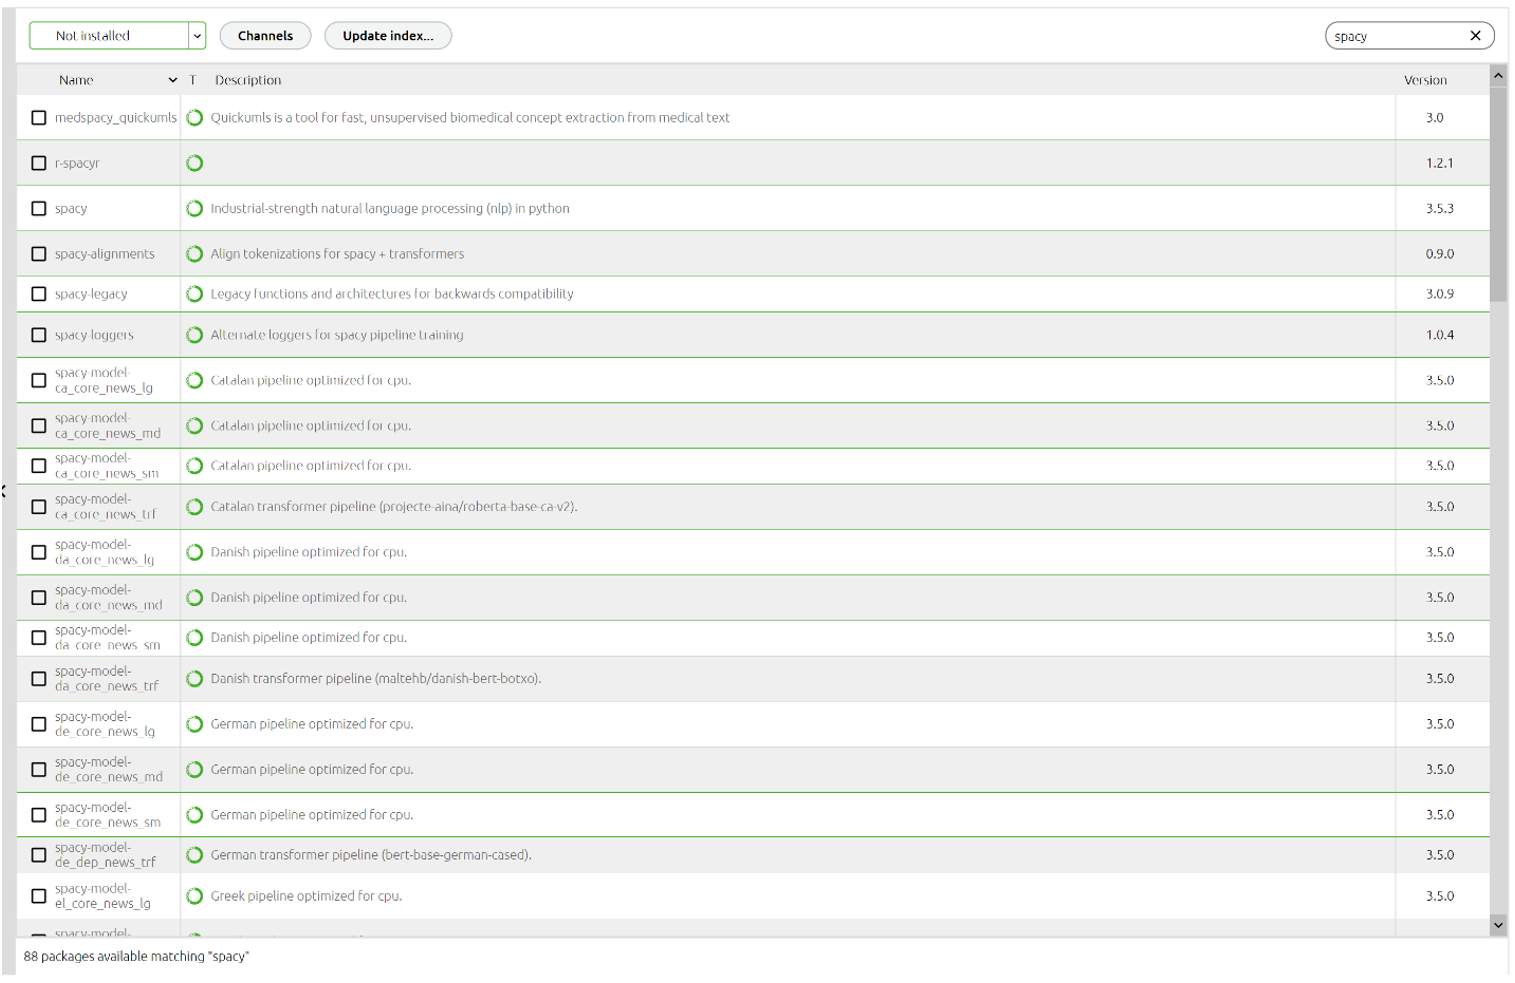Check the spacy-legacy checkbox
This screenshot has height=983, width=1515.
click(x=39, y=294)
